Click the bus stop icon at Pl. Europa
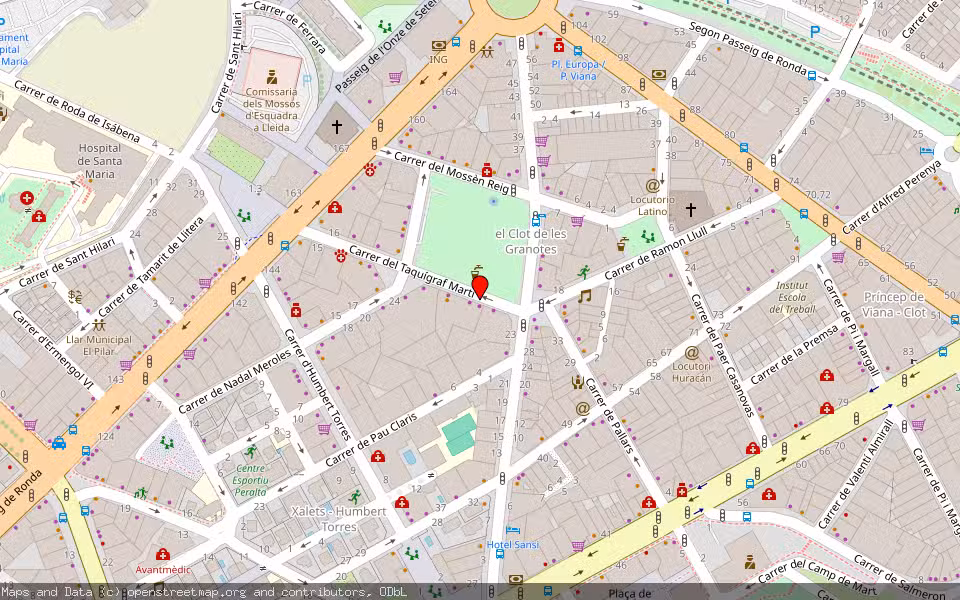960x600 pixels. pyautogui.click(x=579, y=51)
